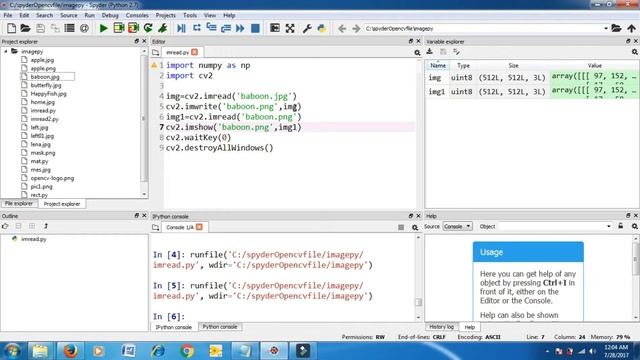Image resolution: width=640 pixels, height=360 pixels.
Task: Open a file with the folder icon
Action: click(x=25, y=28)
